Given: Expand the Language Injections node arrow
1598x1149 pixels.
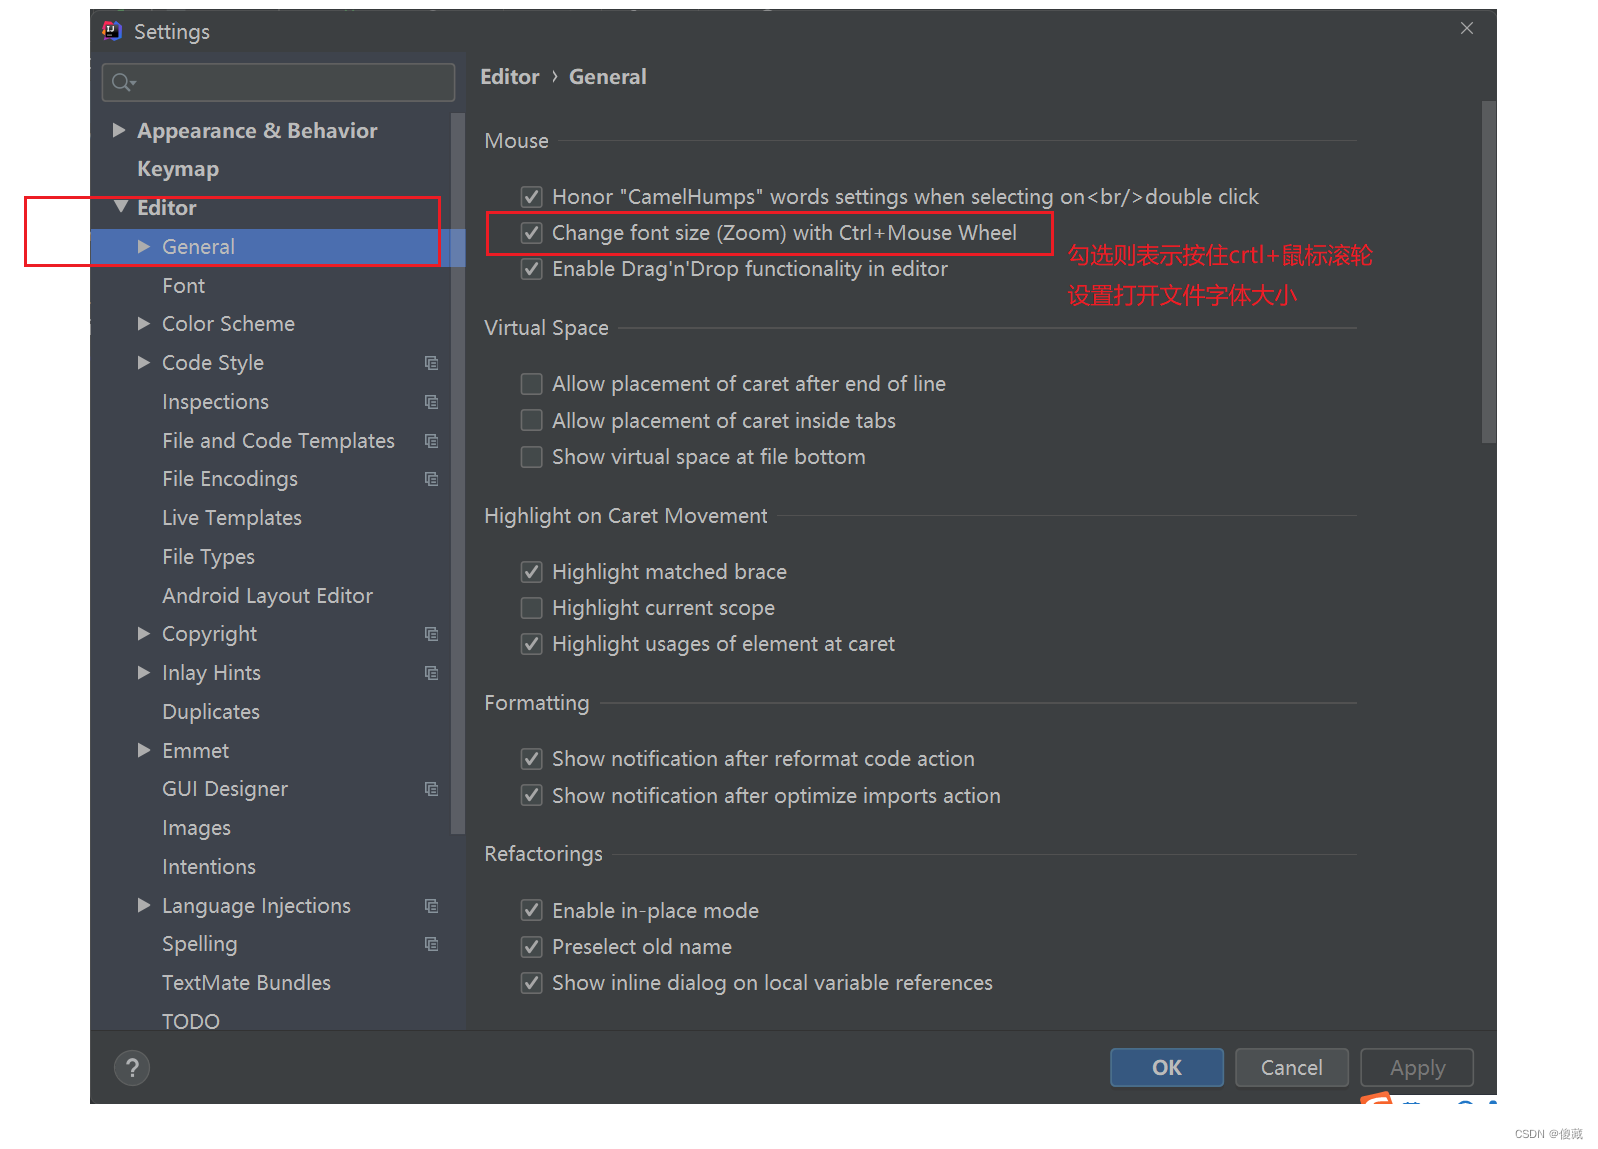Looking at the screenshot, I should coord(144,905).
